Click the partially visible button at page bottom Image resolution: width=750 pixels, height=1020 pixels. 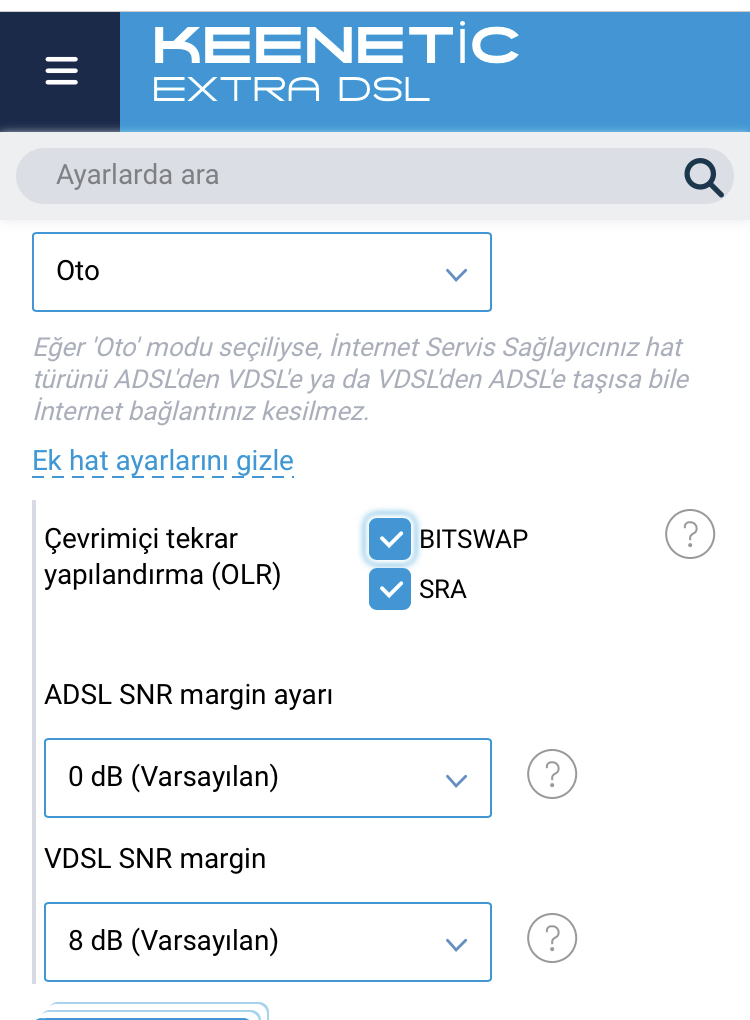[x=151, y=1012]
